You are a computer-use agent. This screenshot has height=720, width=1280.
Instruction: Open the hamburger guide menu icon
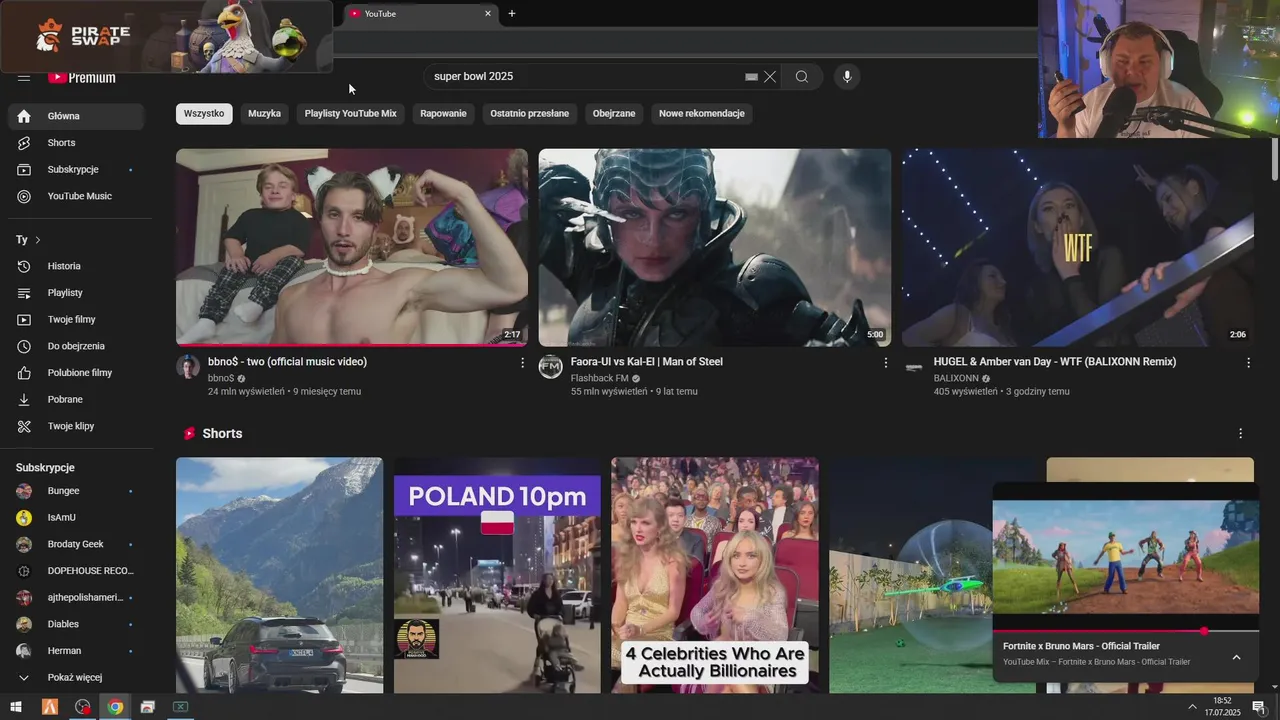(24, 77)
